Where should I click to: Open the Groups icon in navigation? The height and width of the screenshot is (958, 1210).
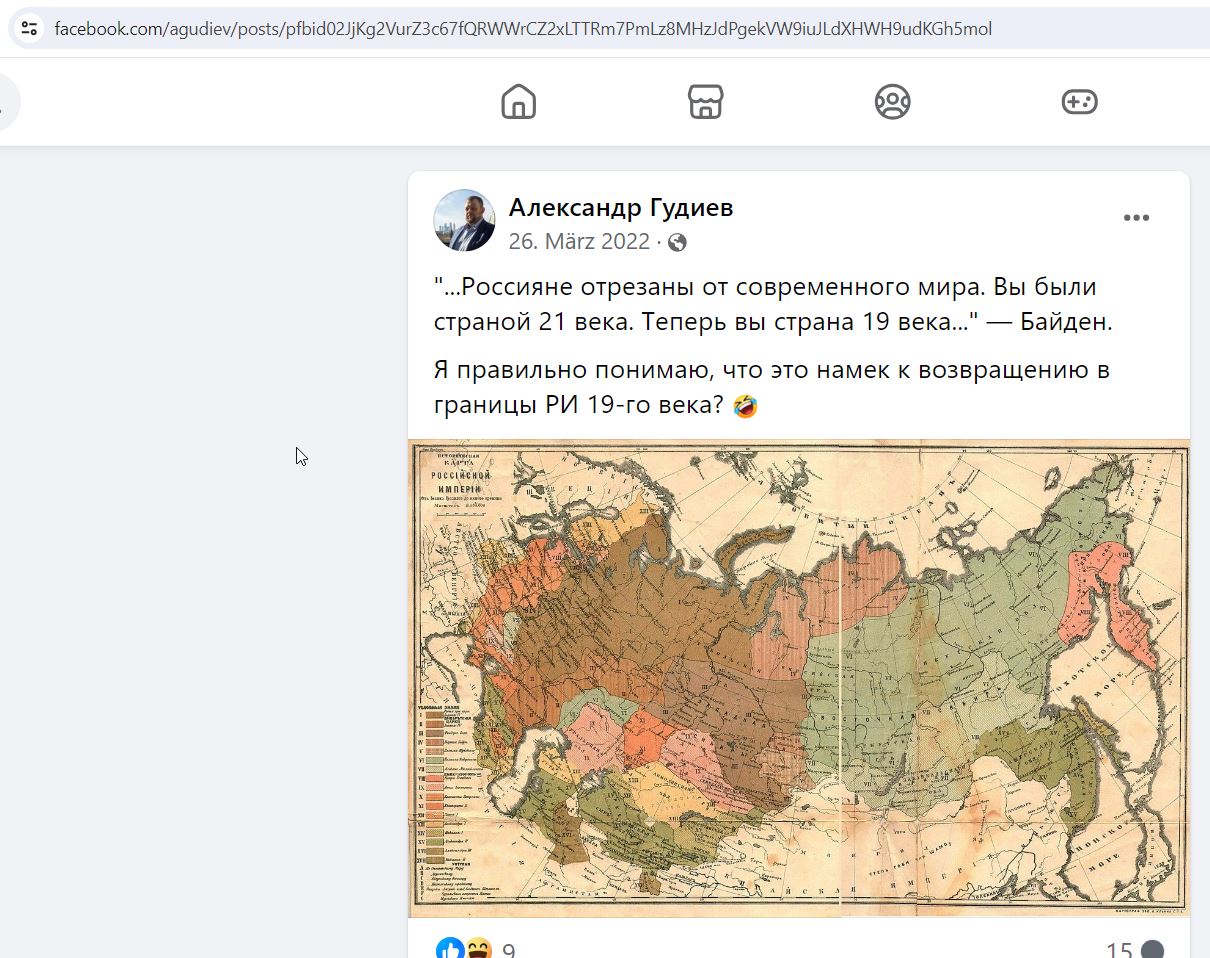pos(892,102)
